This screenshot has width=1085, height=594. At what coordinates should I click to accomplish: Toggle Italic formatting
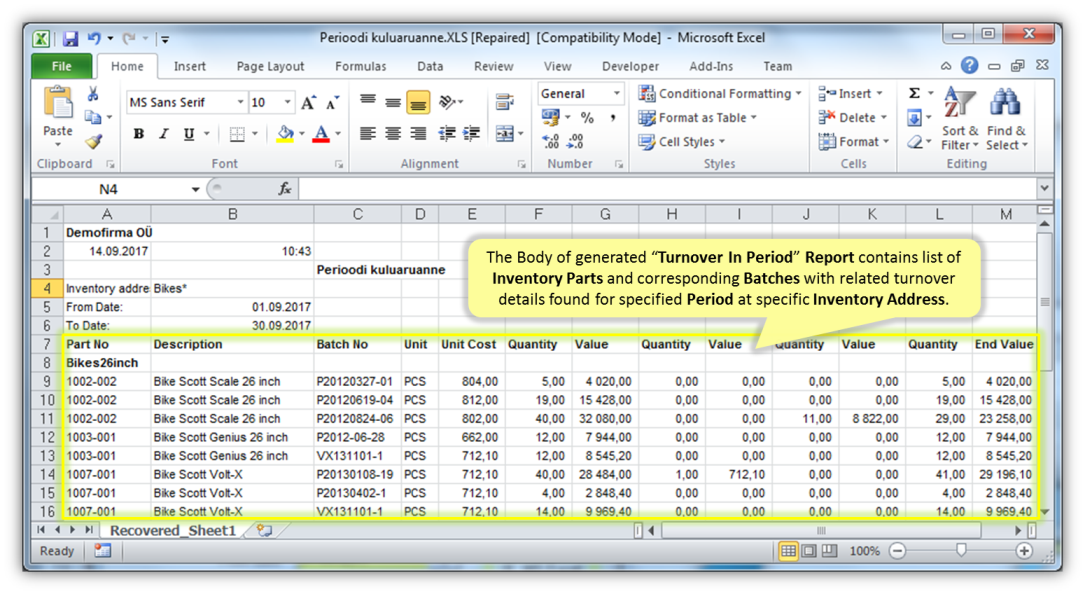[x=163, y=134]
